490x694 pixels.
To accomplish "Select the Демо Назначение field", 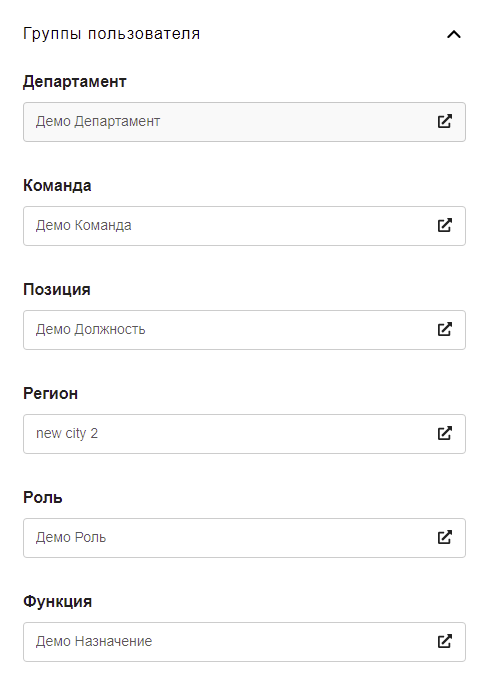I will point(244,642).
